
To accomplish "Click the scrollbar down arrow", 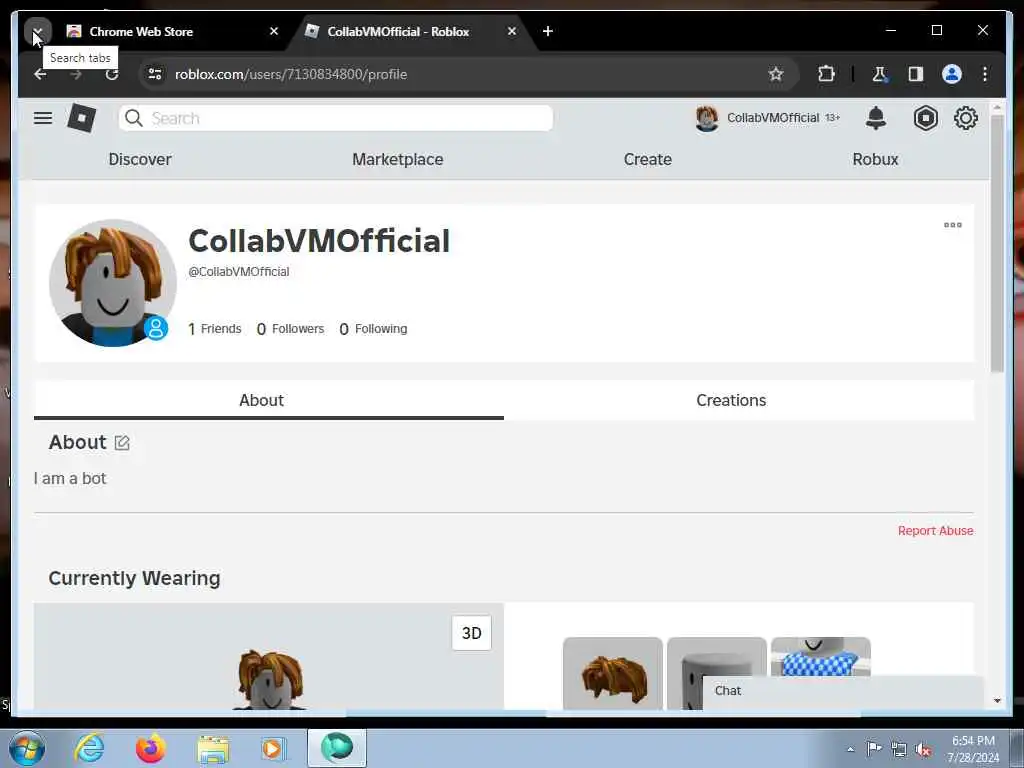I will (x=997, y=701).
